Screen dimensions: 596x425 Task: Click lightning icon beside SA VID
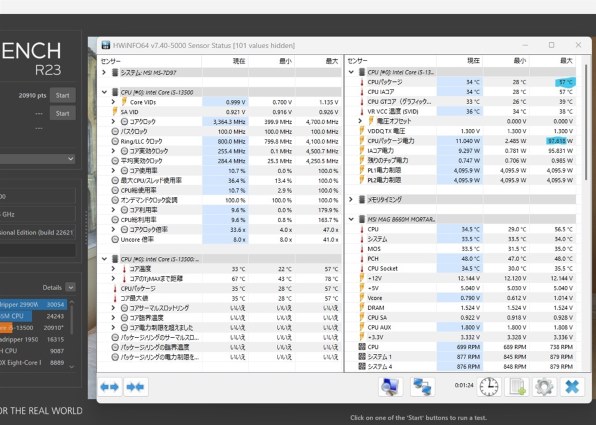[x=115, y=112]
